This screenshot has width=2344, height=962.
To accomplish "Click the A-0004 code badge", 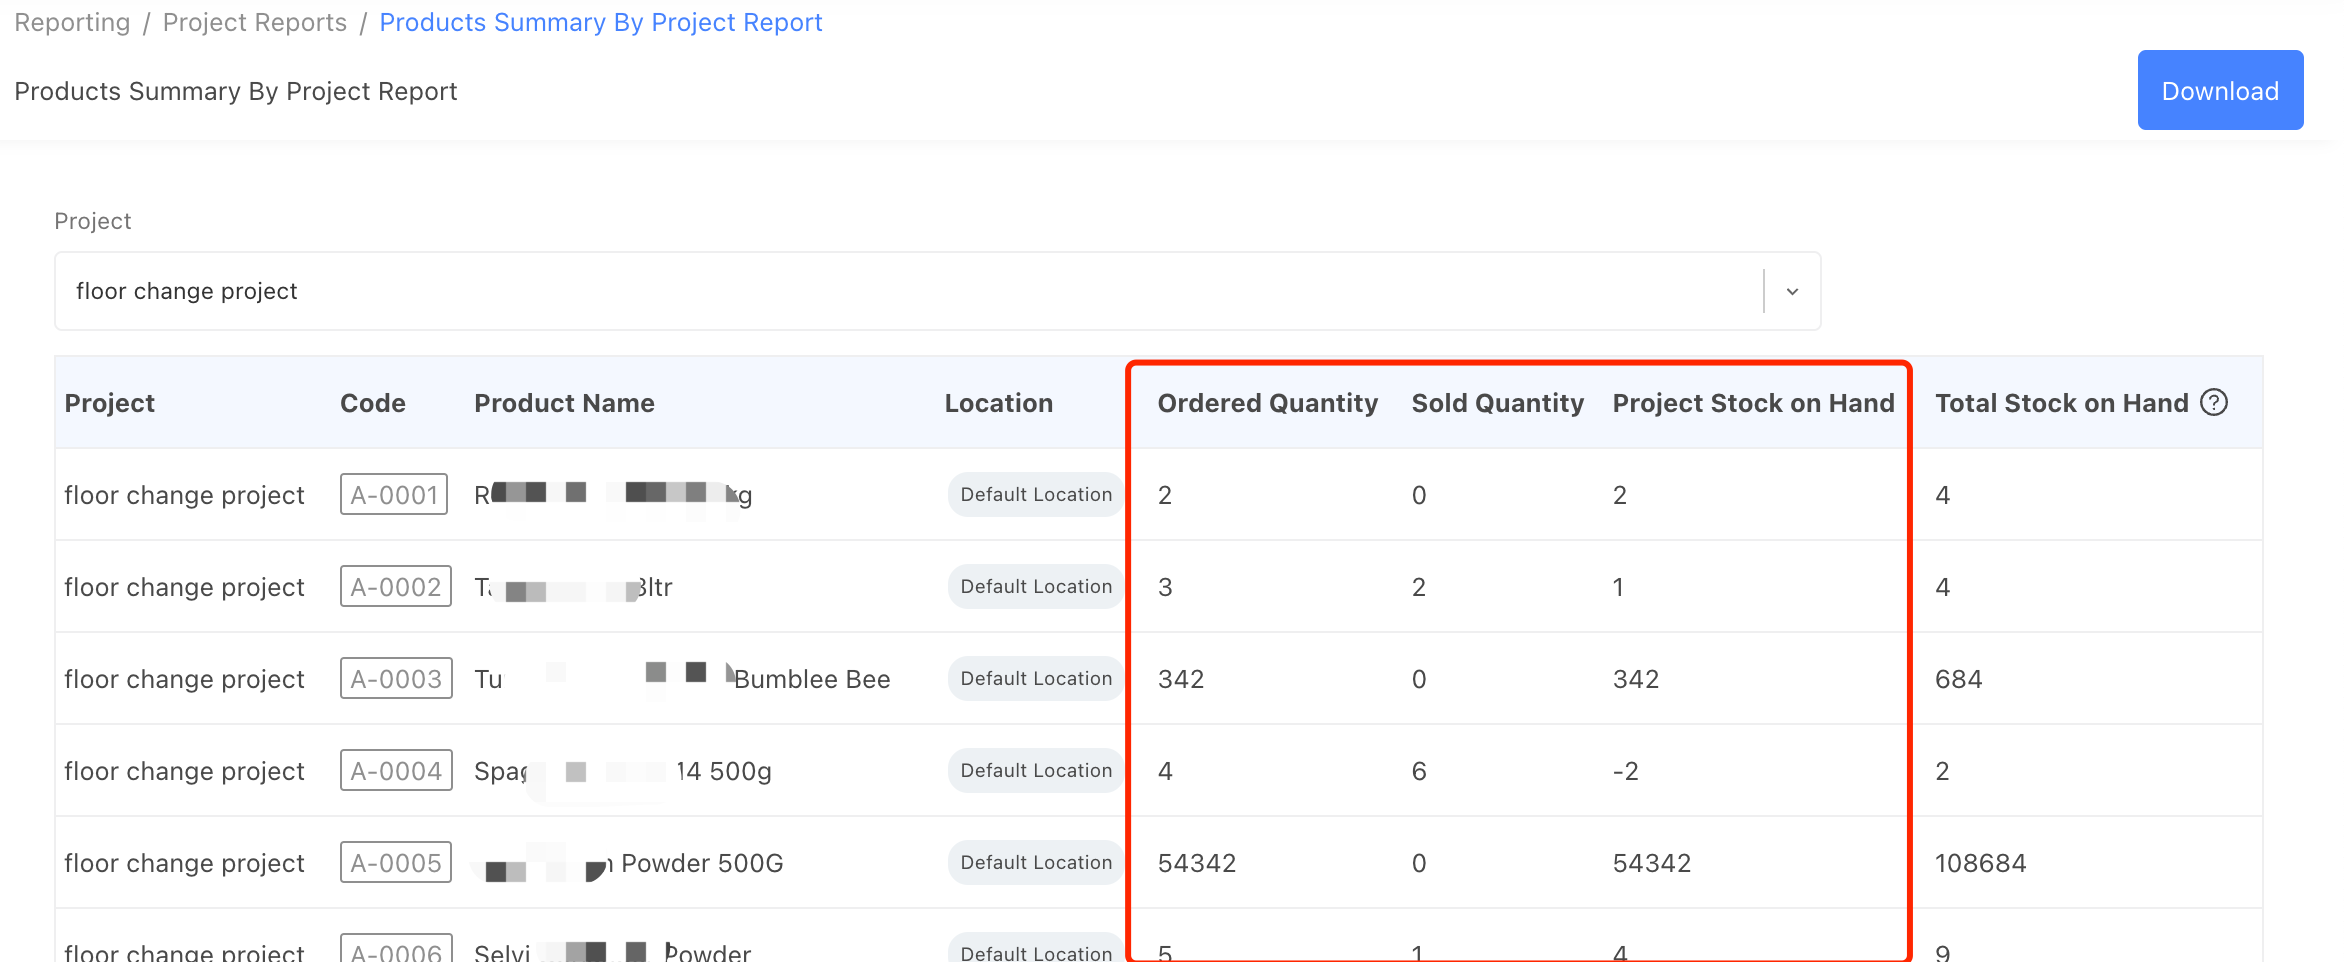I will point(396,771).
